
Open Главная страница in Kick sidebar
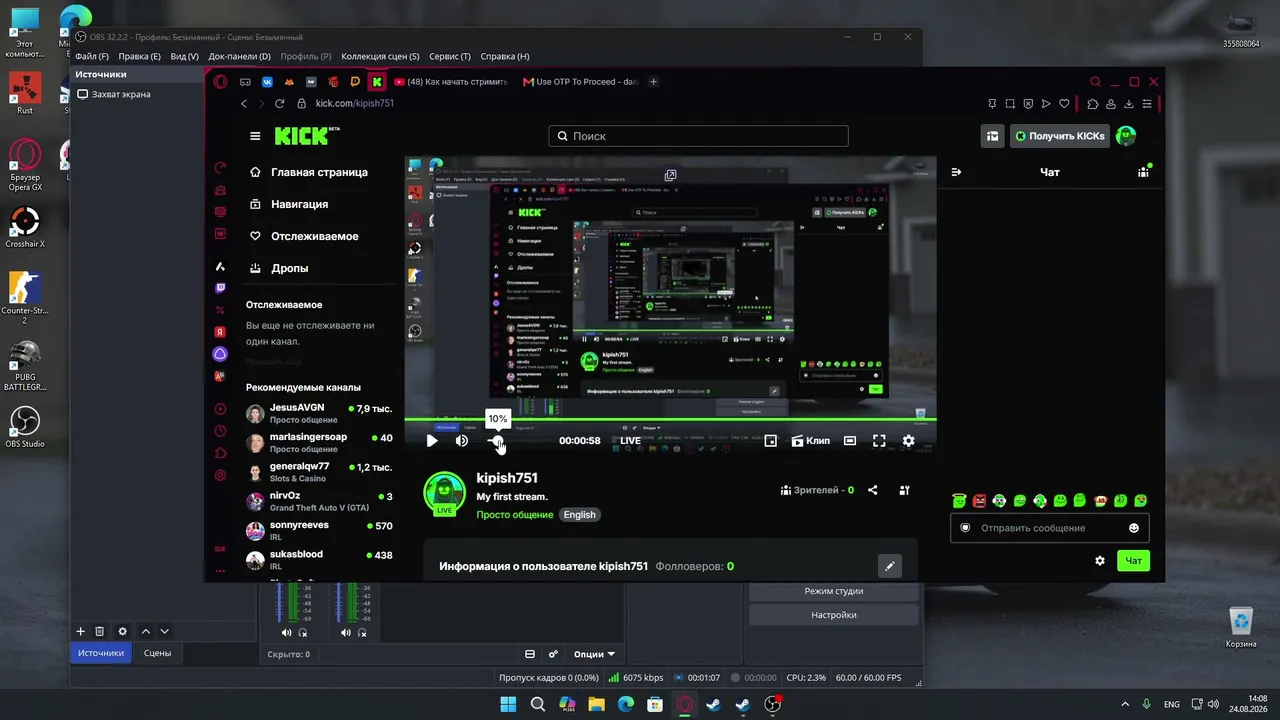coord(309,172)
